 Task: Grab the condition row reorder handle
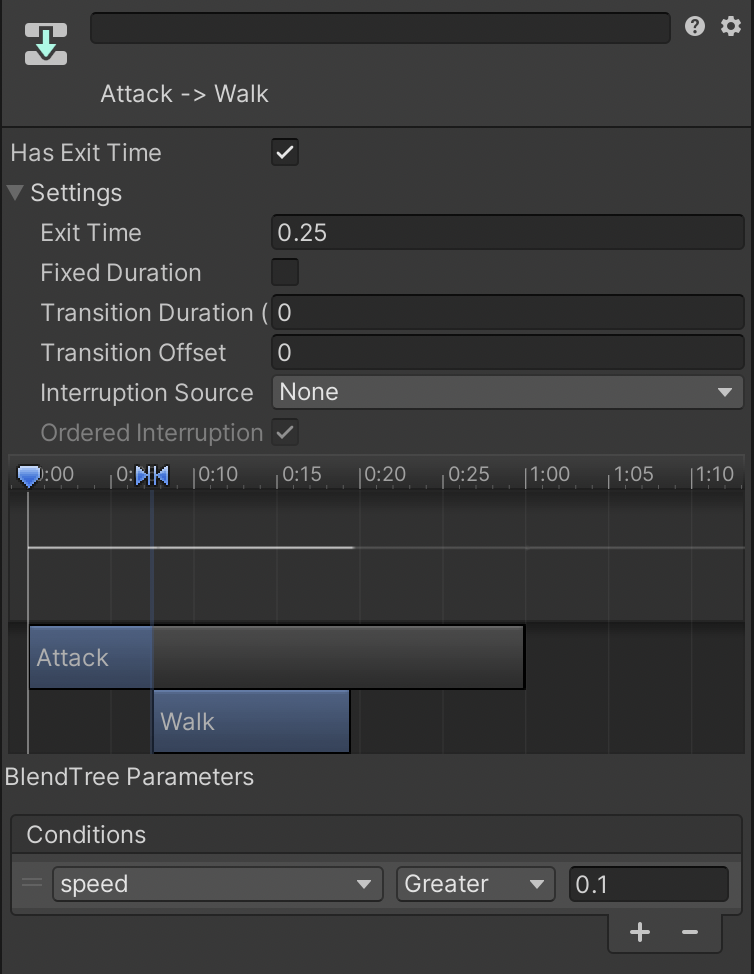[x=32, y=883]
